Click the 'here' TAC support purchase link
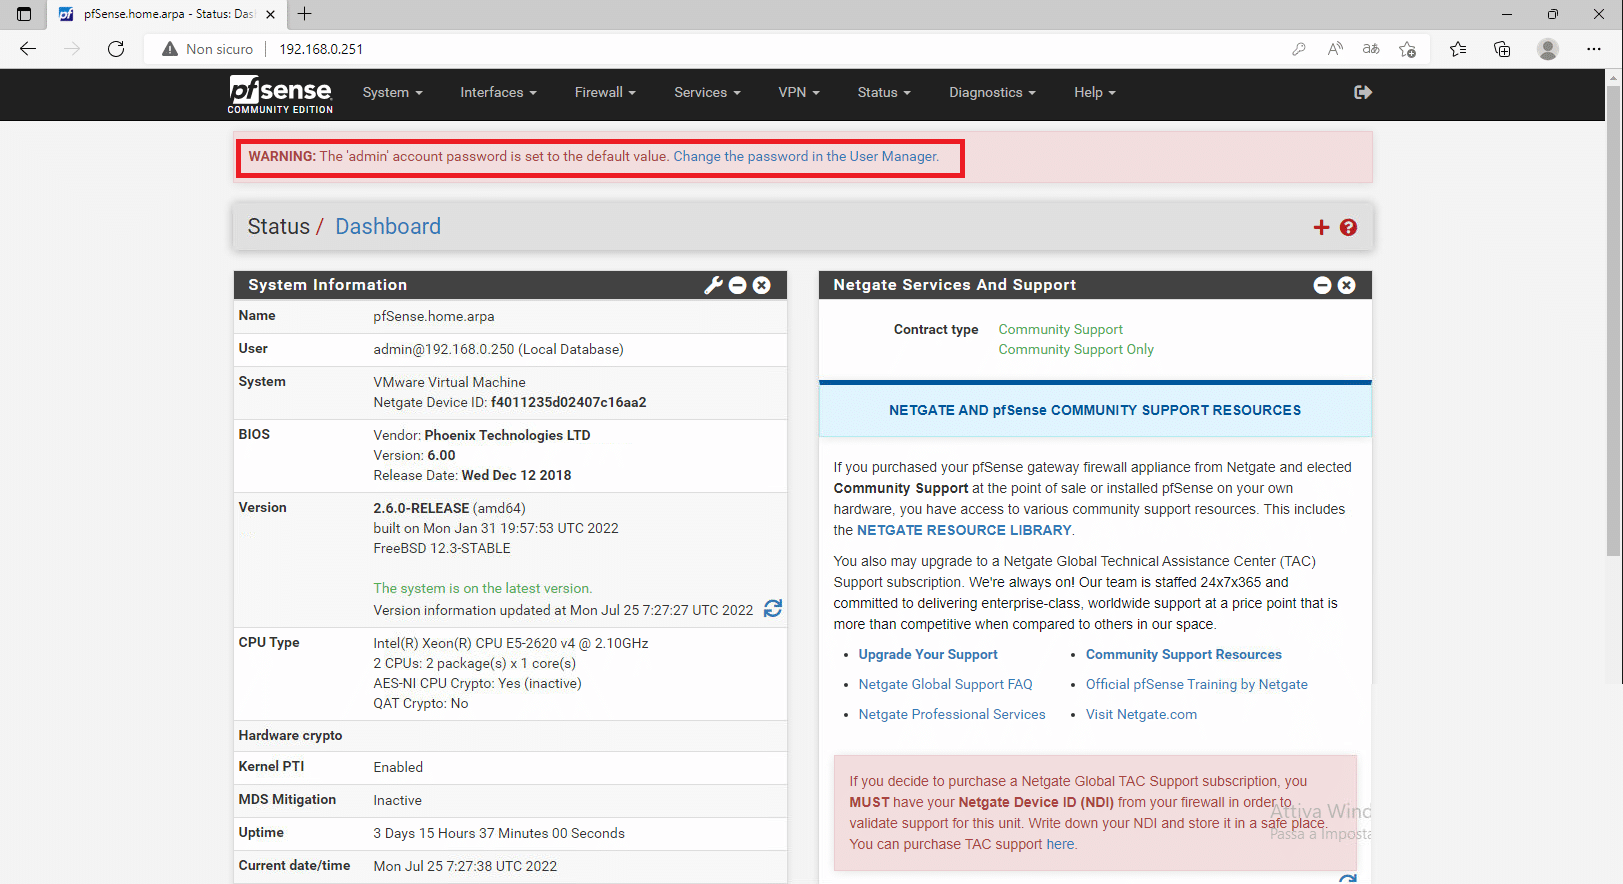Image resolution: width=1623 pixels, height=884 pixels. 1060,844
